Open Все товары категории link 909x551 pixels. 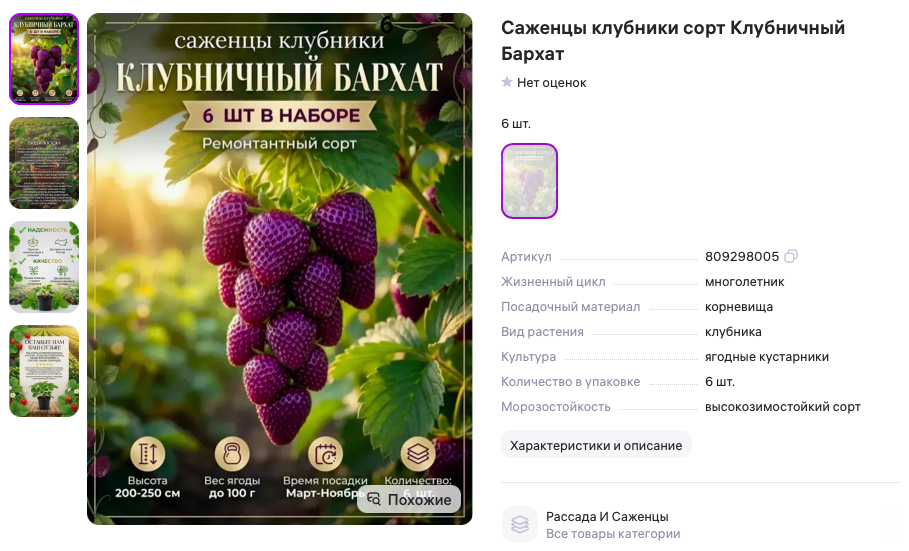click(613, 534)
